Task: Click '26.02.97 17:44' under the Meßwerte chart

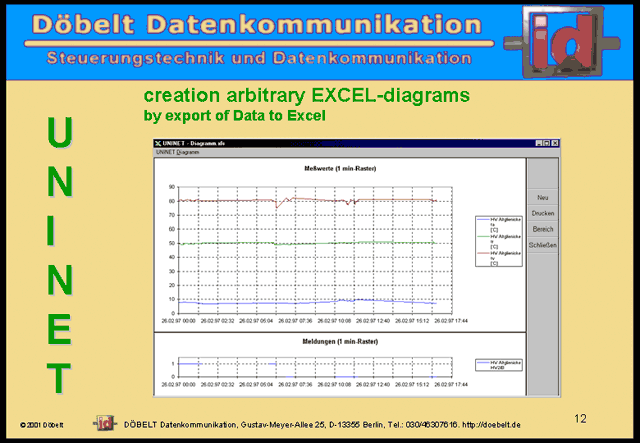Action: (x=451, y=321)
